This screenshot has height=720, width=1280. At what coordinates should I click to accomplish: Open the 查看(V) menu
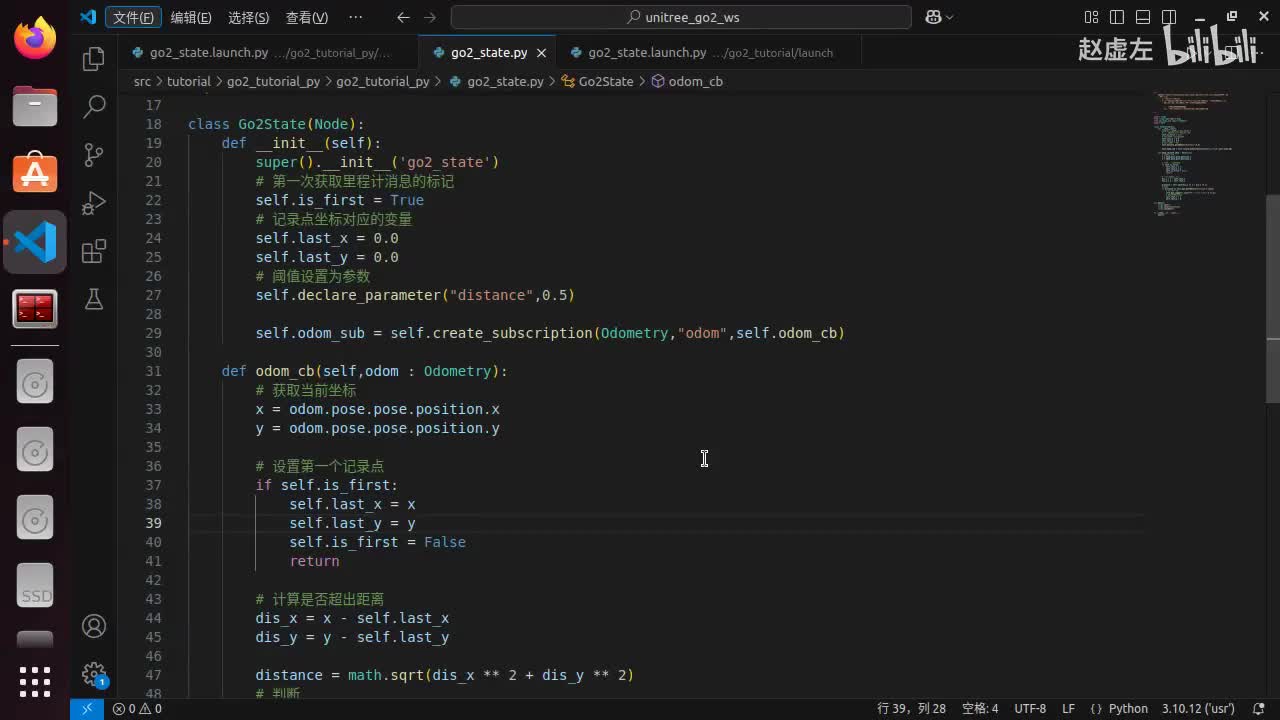click(x=307, y=17)
